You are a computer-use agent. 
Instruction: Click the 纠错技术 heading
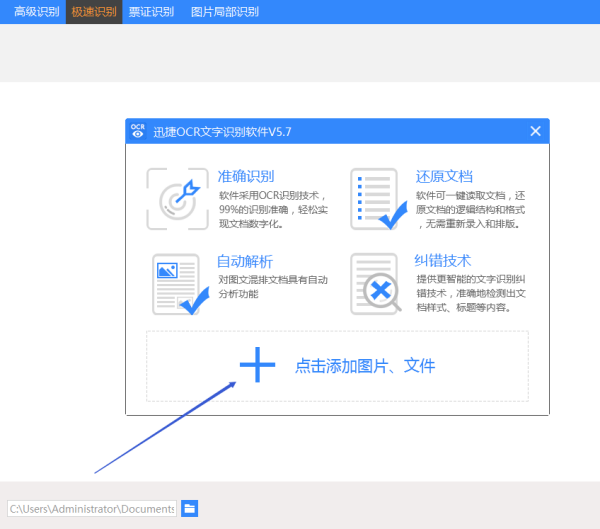tap(444, 261)
